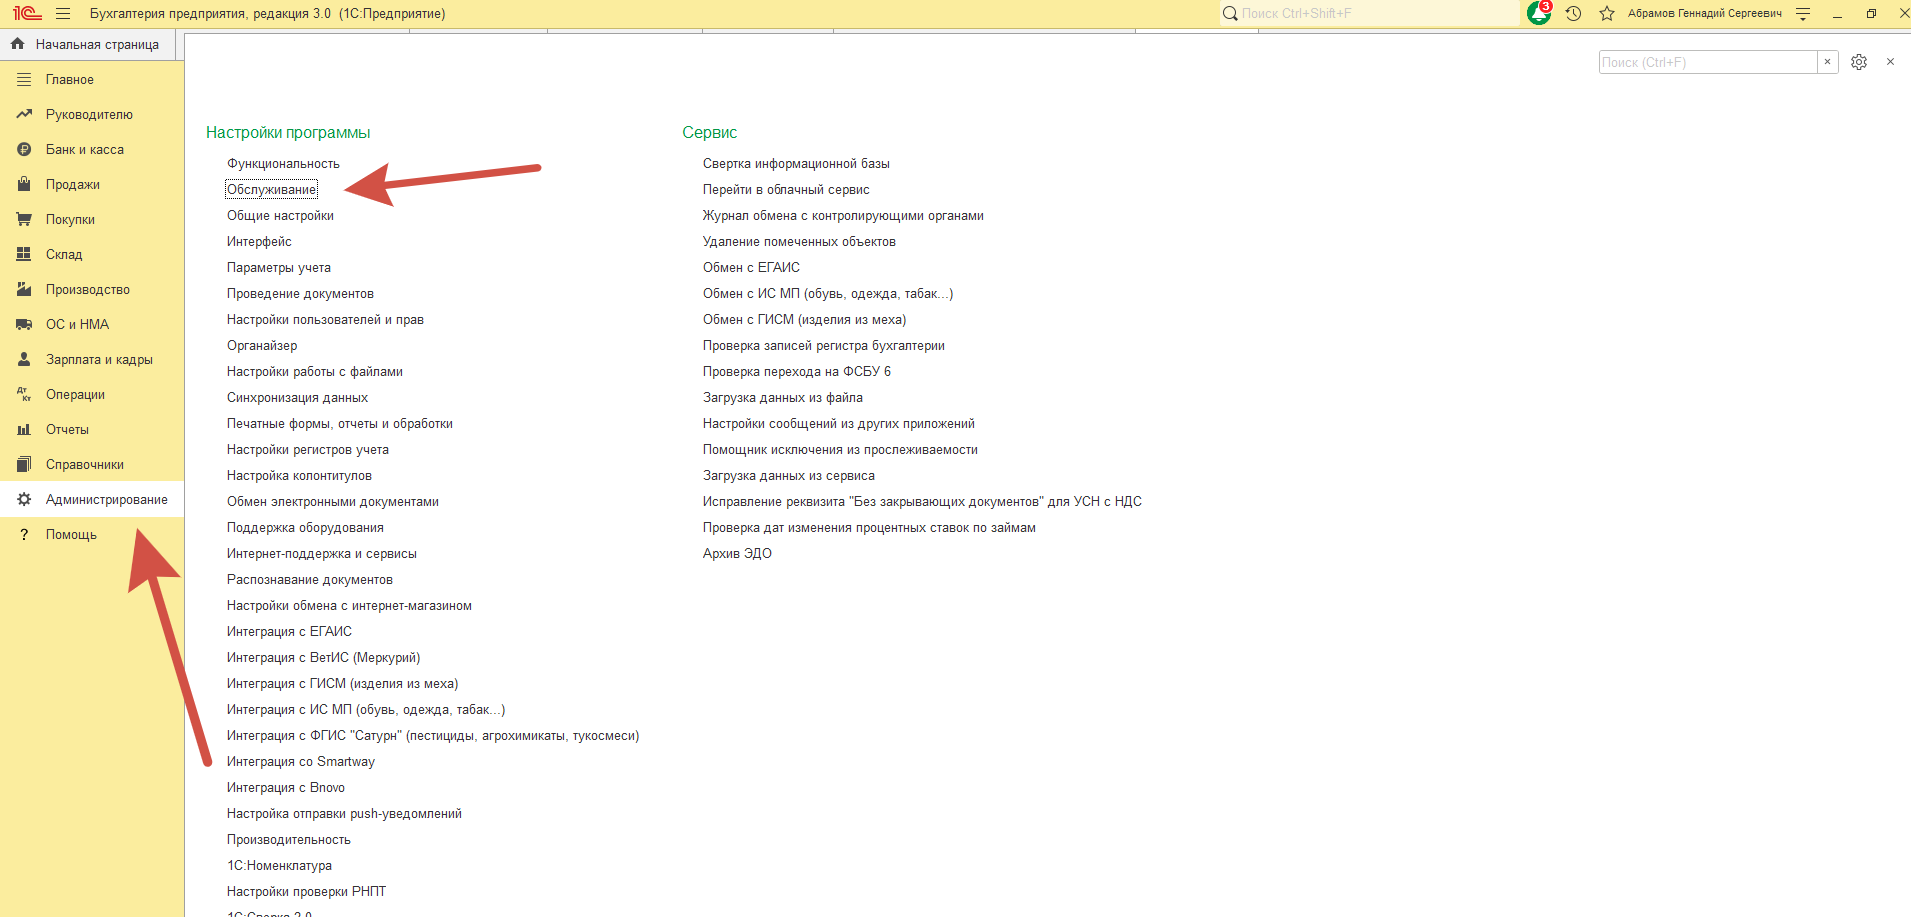
Task: Open Свертка информационной базы link
Action: coord(795,163)
